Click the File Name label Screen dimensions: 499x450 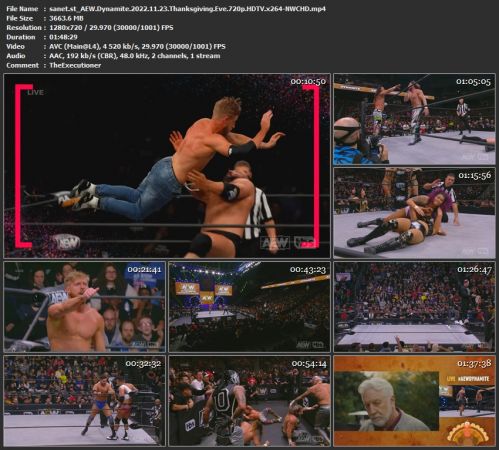[22, 9]
